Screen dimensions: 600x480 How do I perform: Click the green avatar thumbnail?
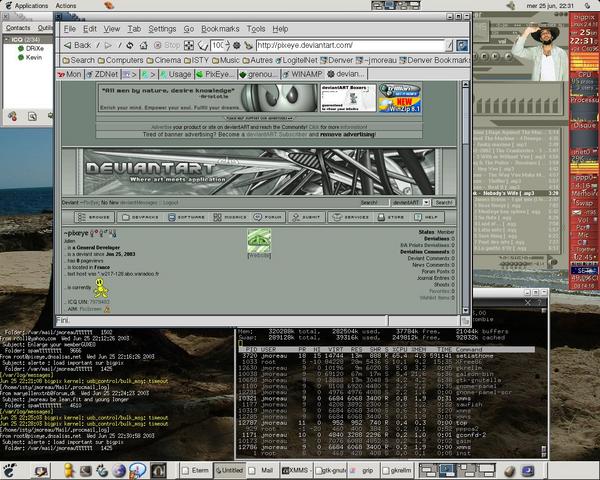pyautogui.click(x=259, y=240)
